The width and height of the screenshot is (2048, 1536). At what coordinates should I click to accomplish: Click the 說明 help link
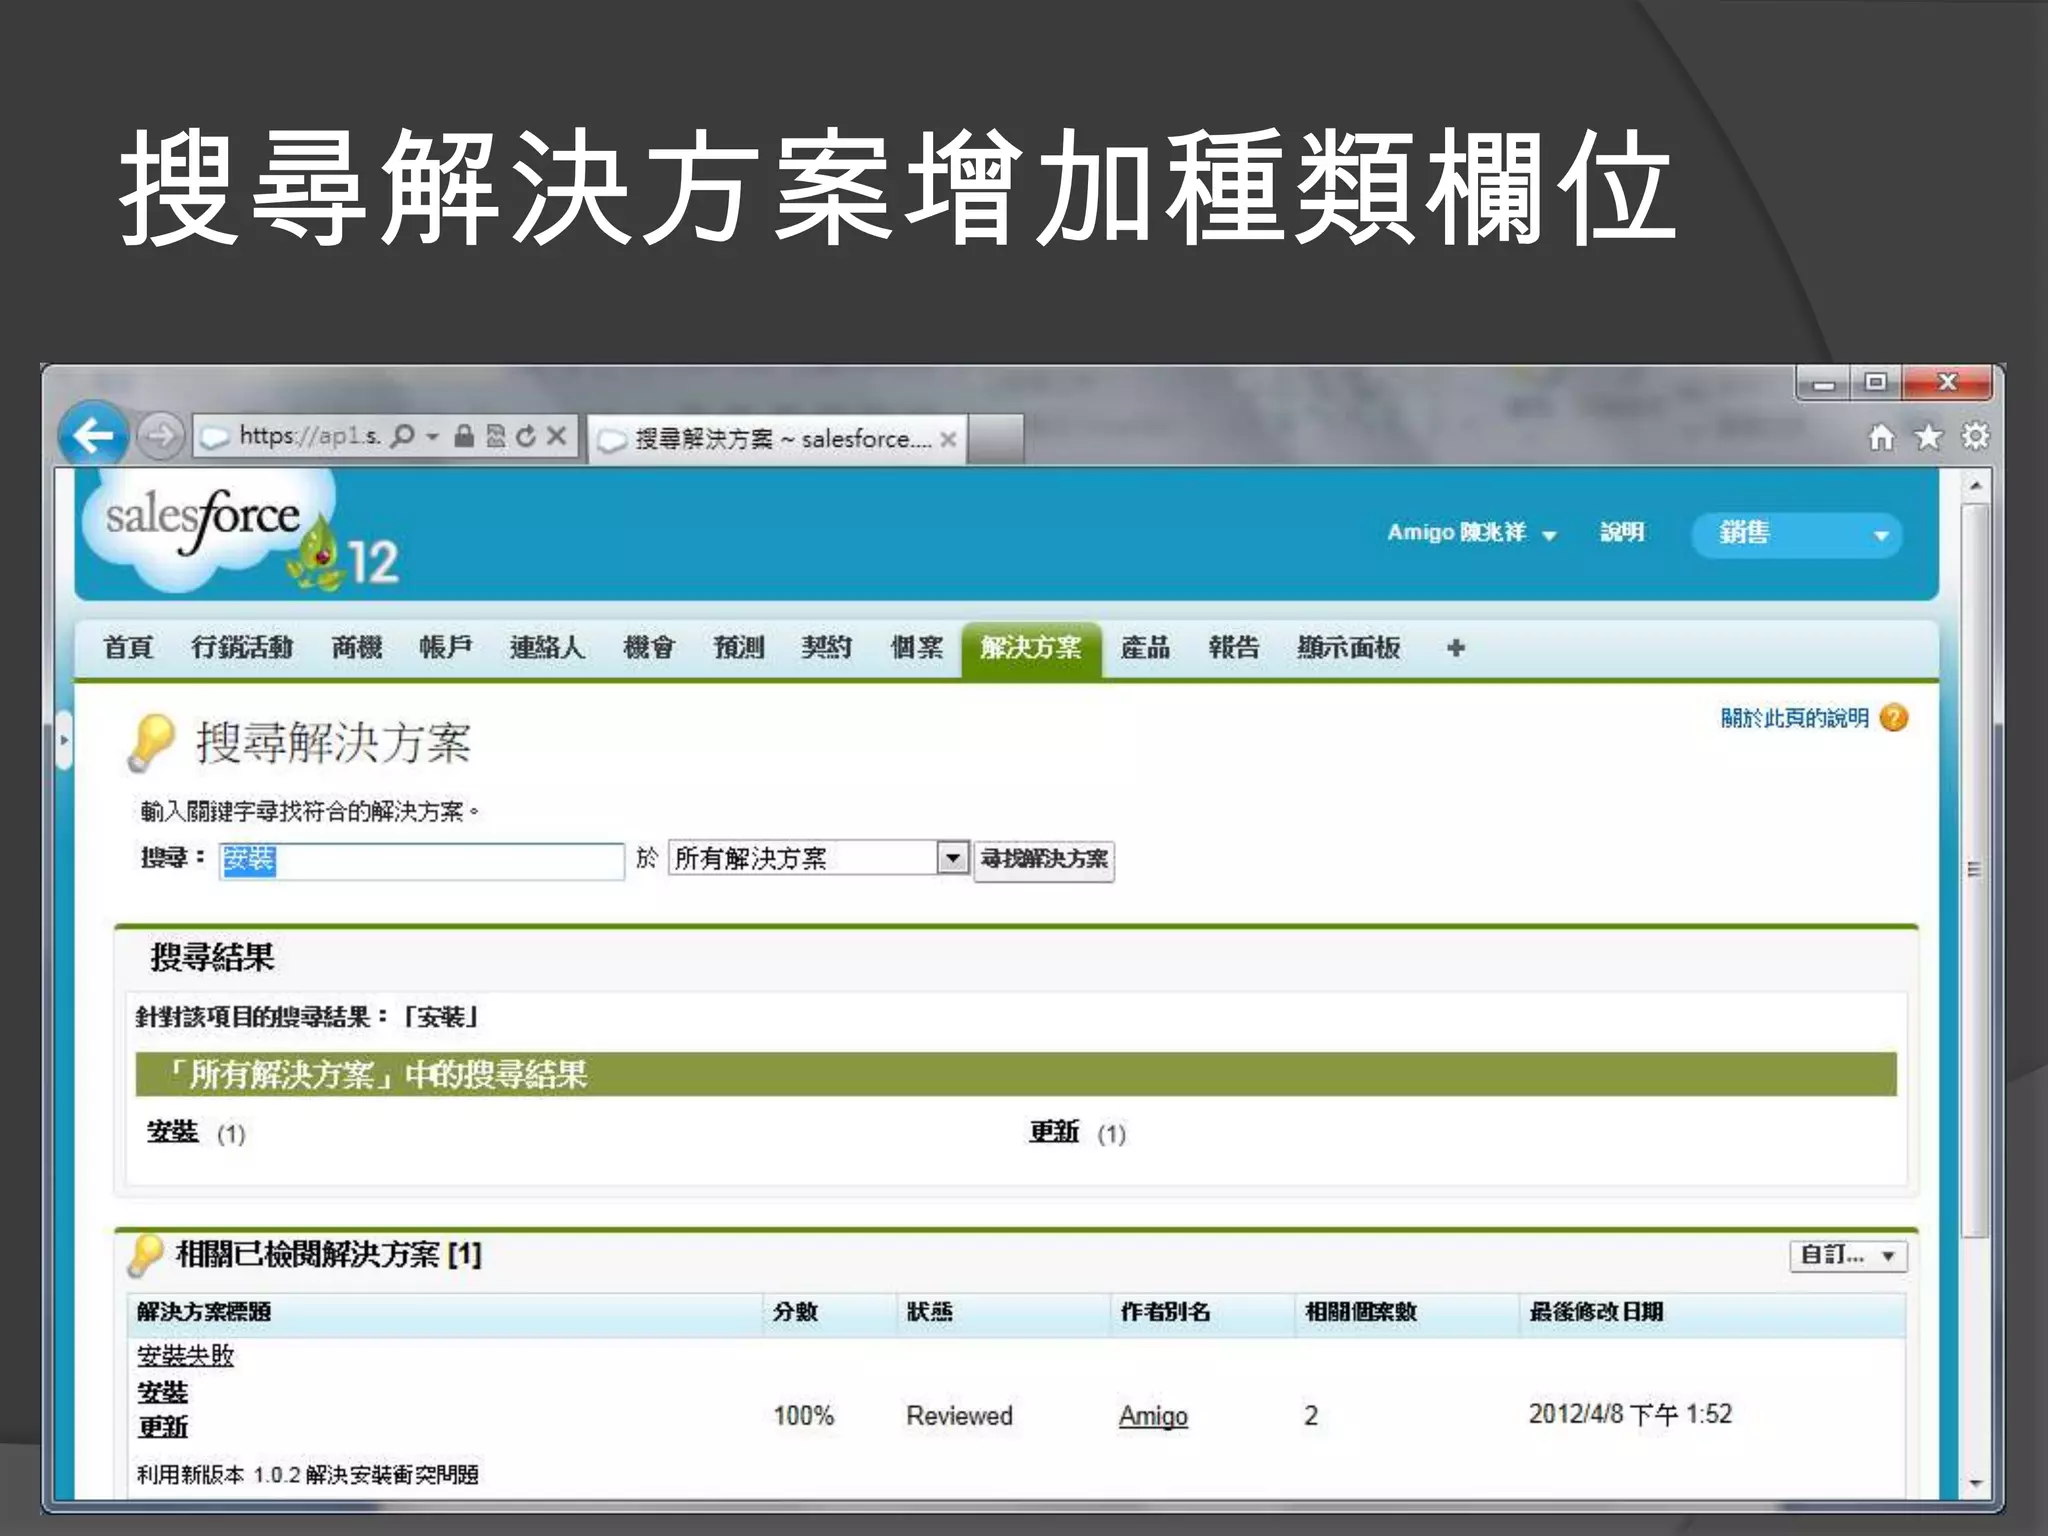click(x=1622, y=532)
